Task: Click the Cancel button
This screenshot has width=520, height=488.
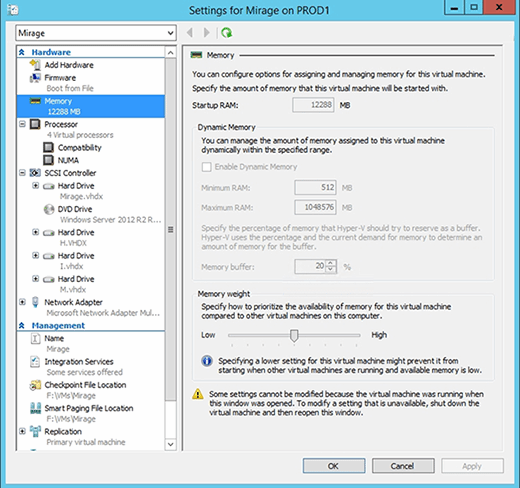Action: (403, 466)
